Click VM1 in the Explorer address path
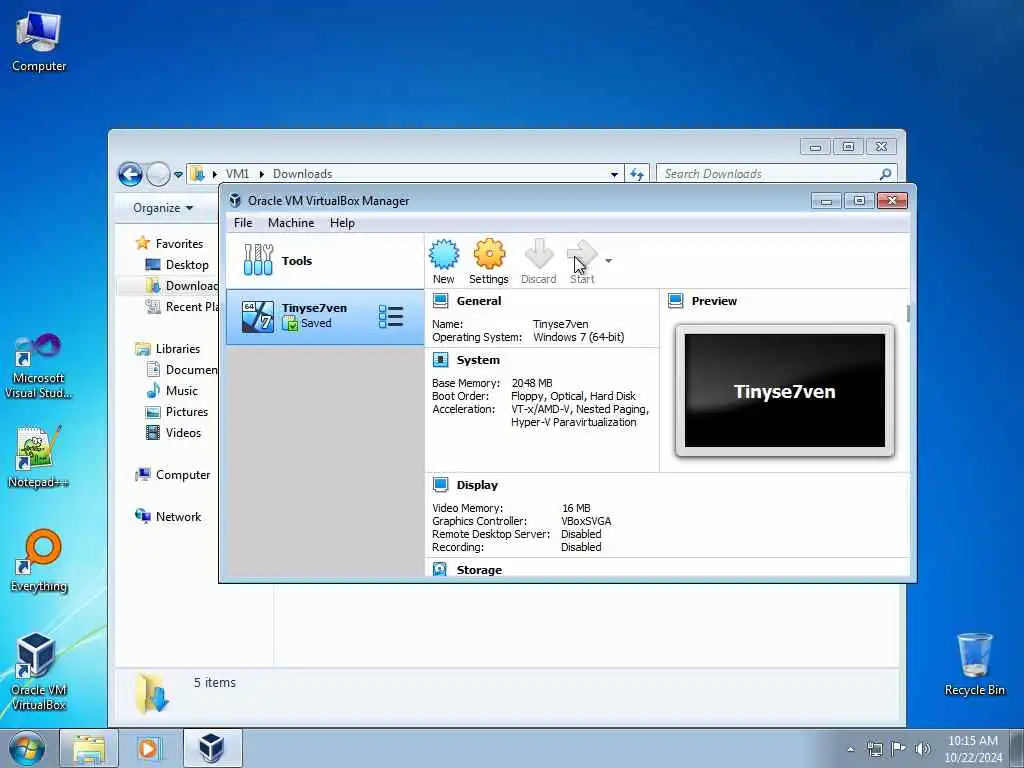 click(x=237, y=174)
